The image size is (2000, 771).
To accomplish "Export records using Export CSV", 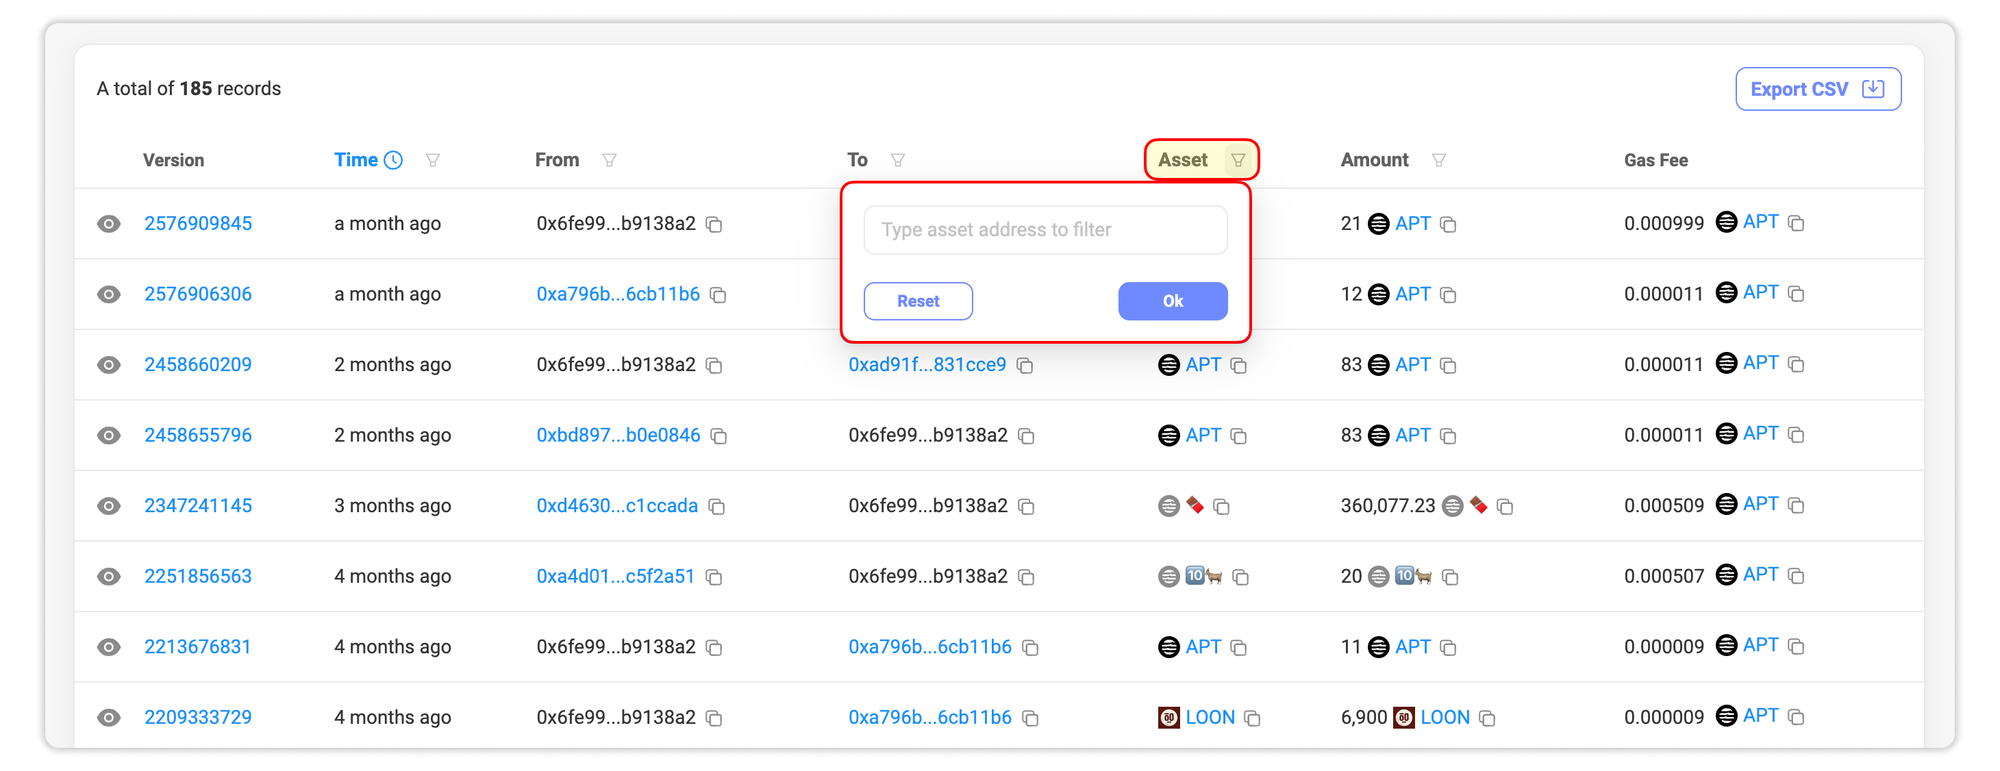I will coord(1817,89).
